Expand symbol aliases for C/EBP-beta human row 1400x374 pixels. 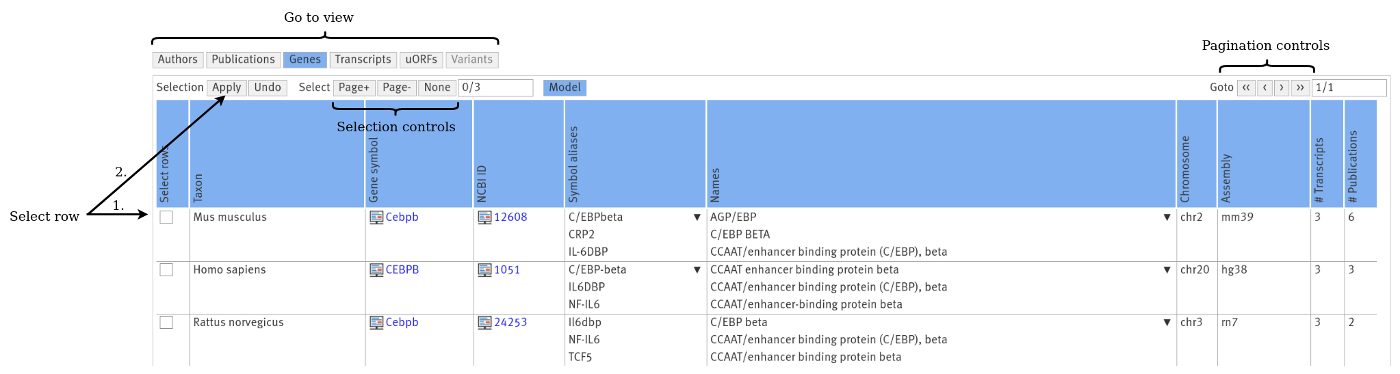696,270
